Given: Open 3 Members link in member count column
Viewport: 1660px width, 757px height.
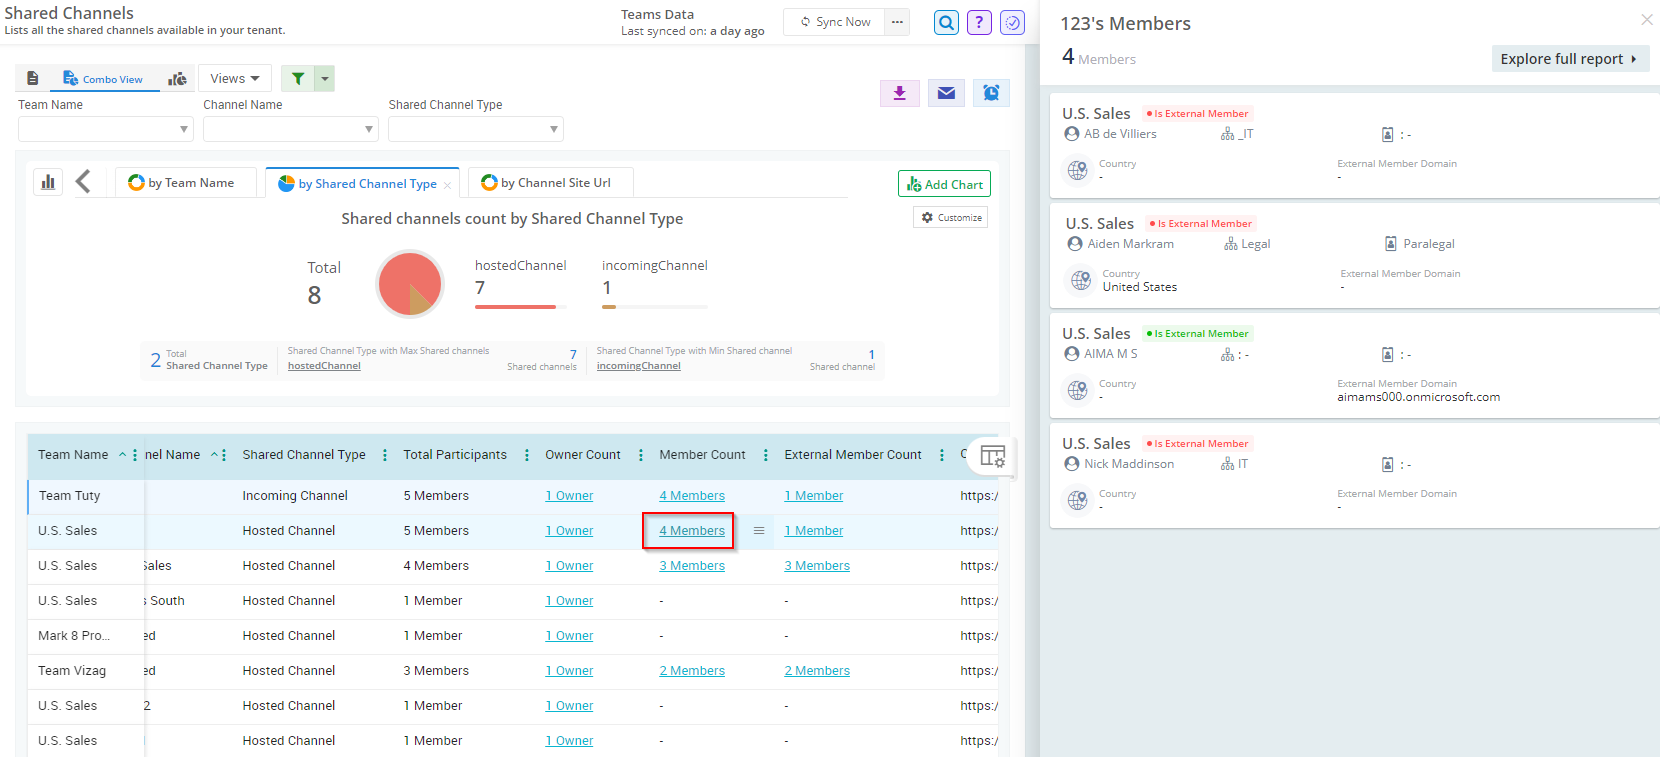Looking at the screenshot, I should tap(692, 566).
